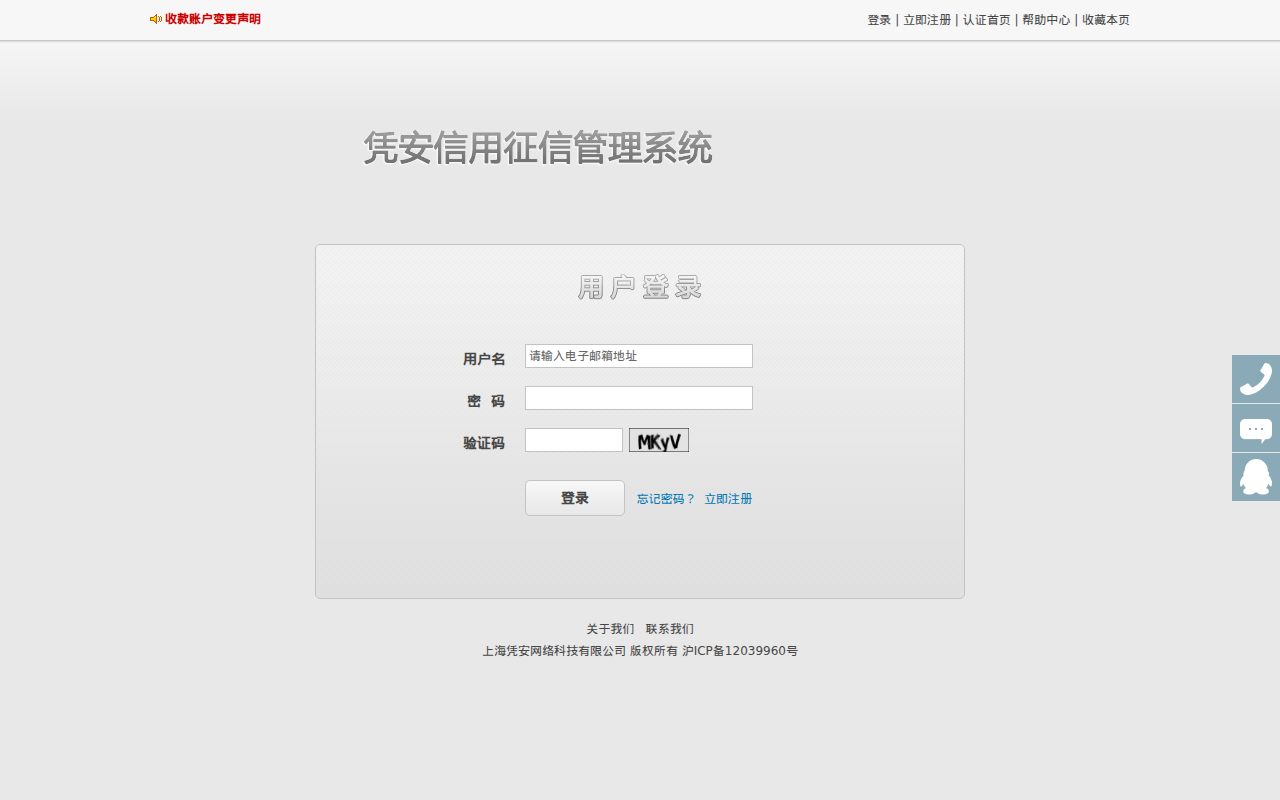
Task: Click the 登录 submit button
Action: click(x=574, y=497)
